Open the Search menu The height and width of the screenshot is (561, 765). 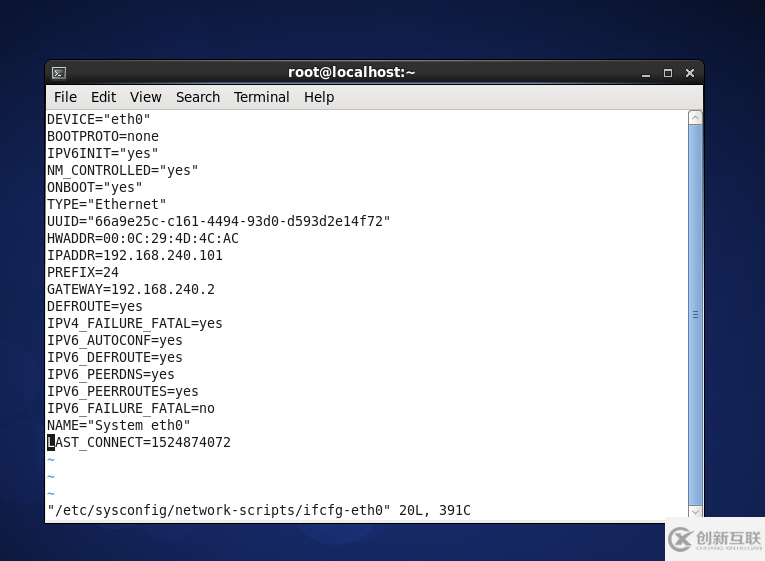[x=198, y=97]
